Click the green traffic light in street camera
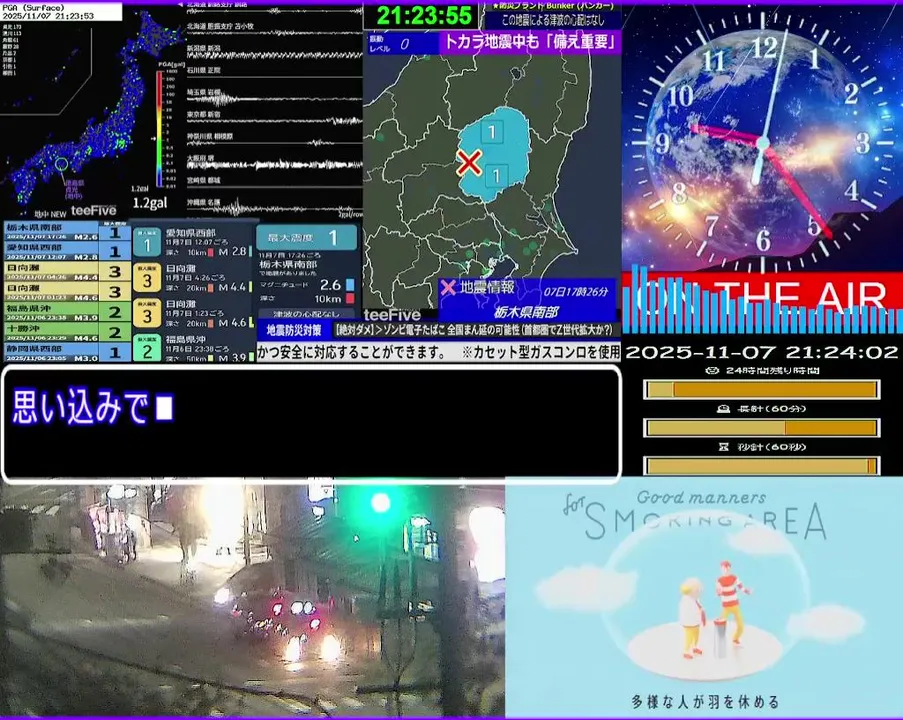 pos(380,503)
